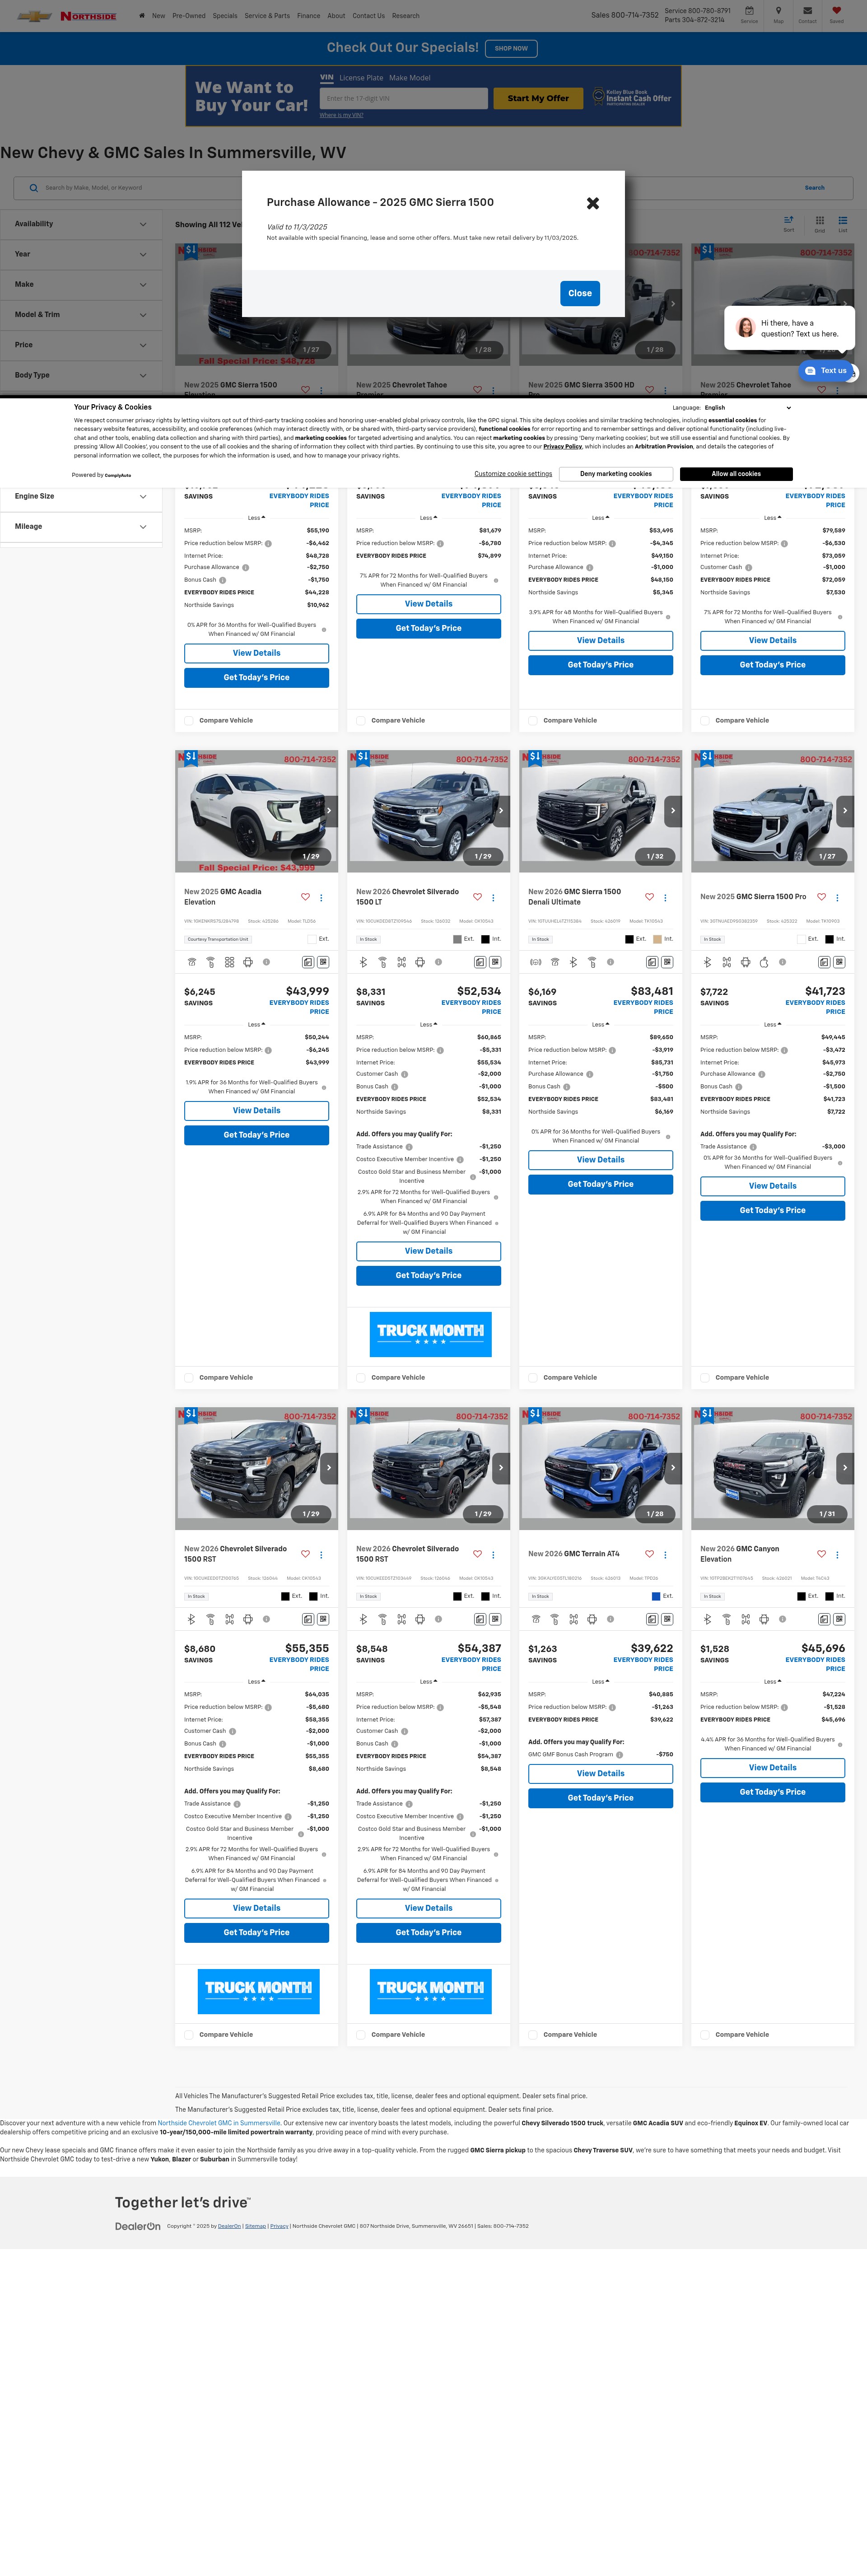Expand the Model & Trim filter
This screenshot has width=867, height=2576.
[x=81, y=315]
